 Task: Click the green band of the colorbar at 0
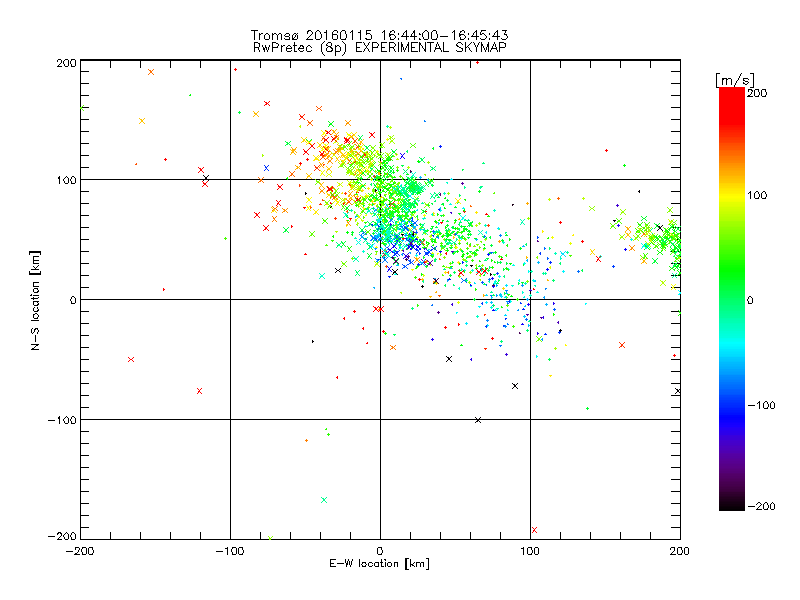(x=732, y=300)
